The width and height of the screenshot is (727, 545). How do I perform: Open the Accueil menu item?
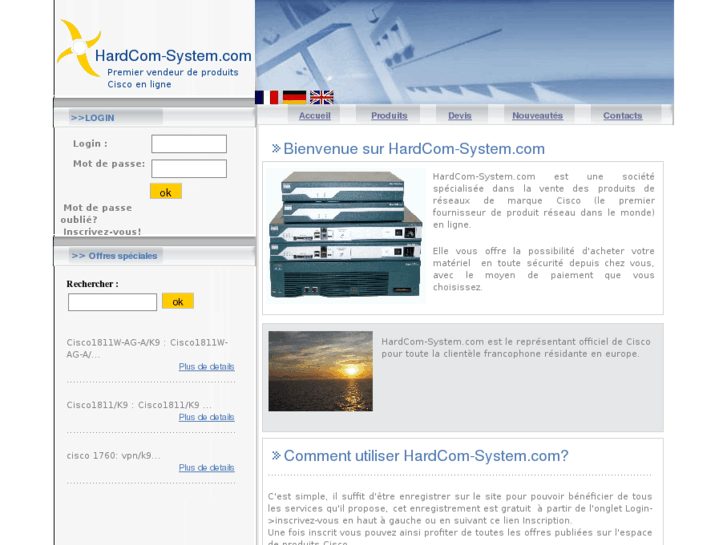point(315,115)
